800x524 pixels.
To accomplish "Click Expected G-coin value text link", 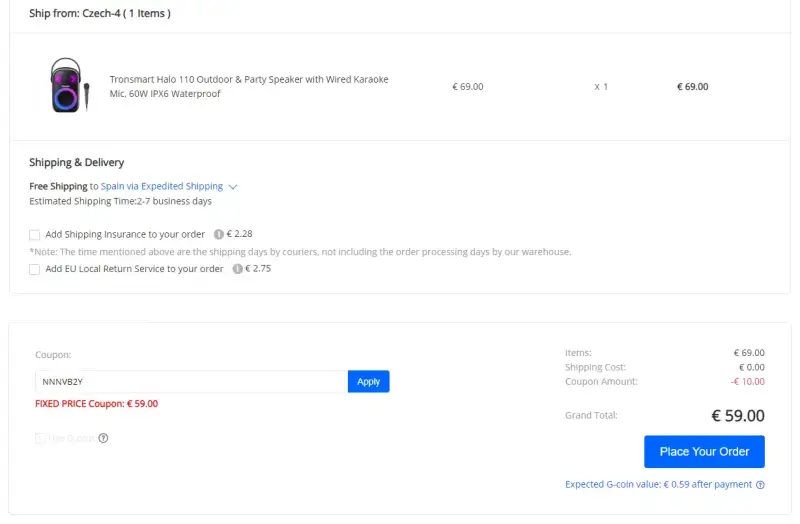I will click(x=658, y=484).
